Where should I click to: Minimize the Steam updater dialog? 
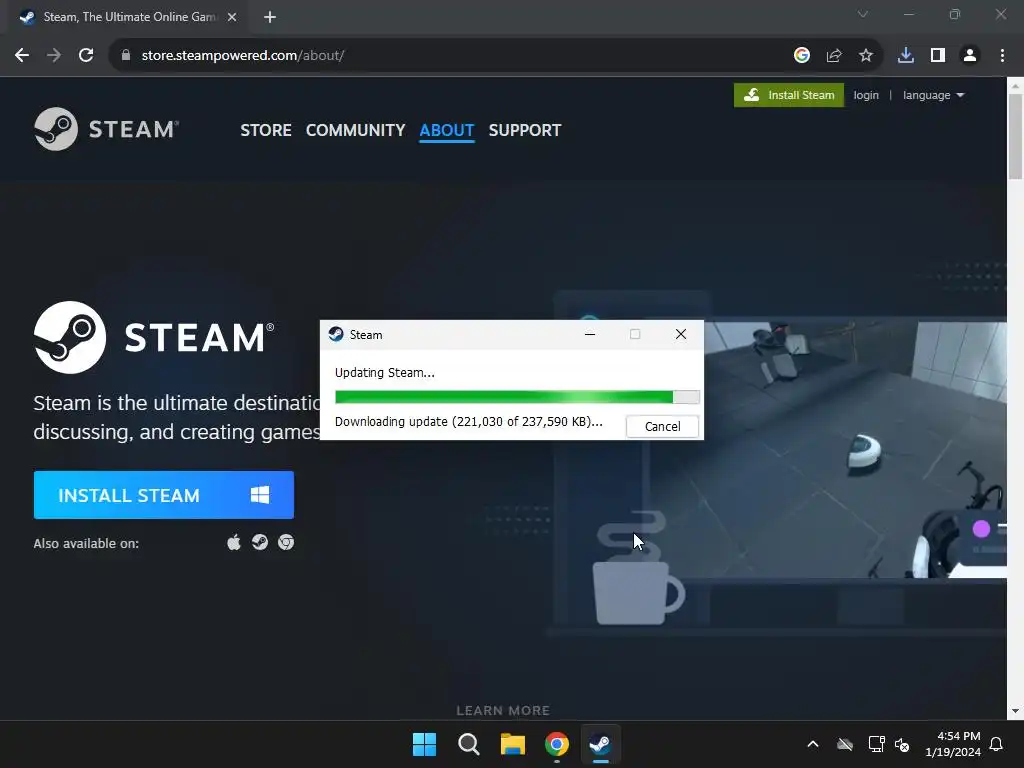coord(590,334)
